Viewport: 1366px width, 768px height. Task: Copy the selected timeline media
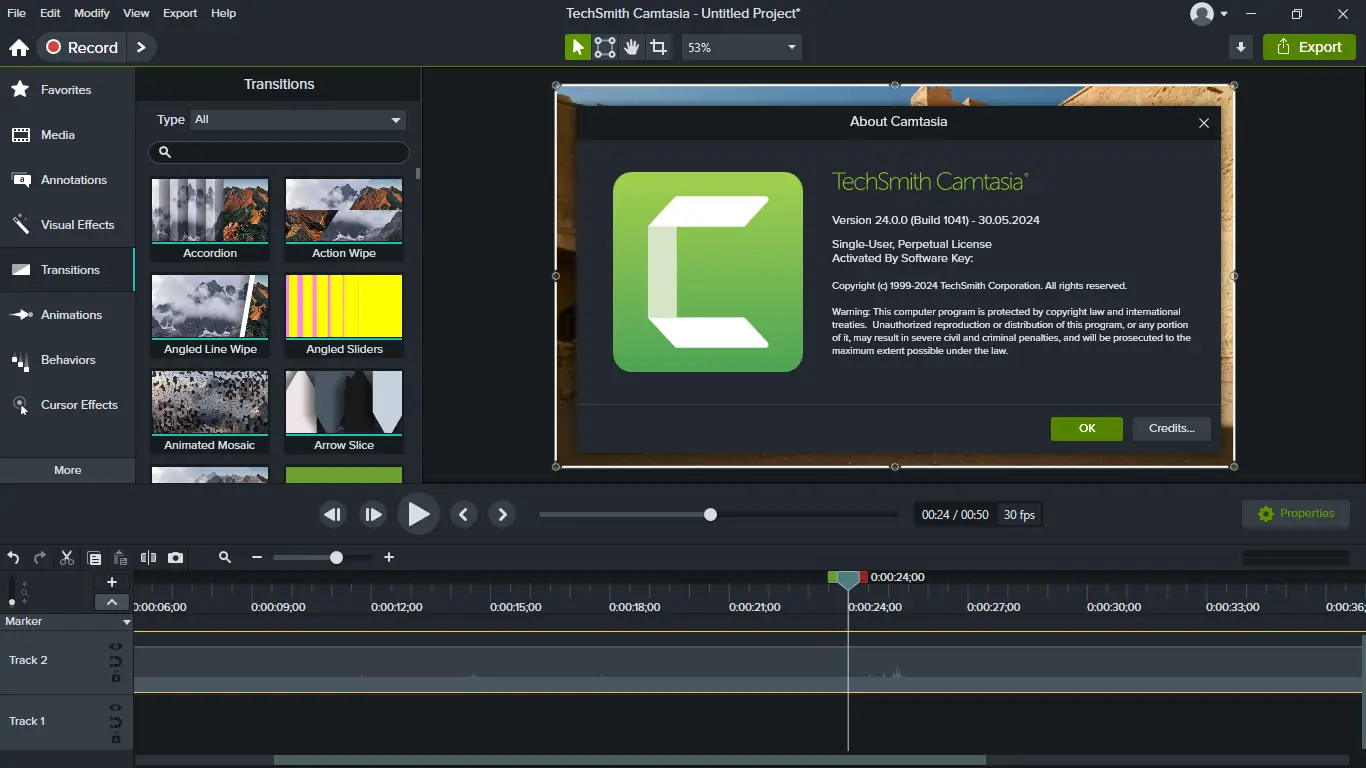(94, 558)
